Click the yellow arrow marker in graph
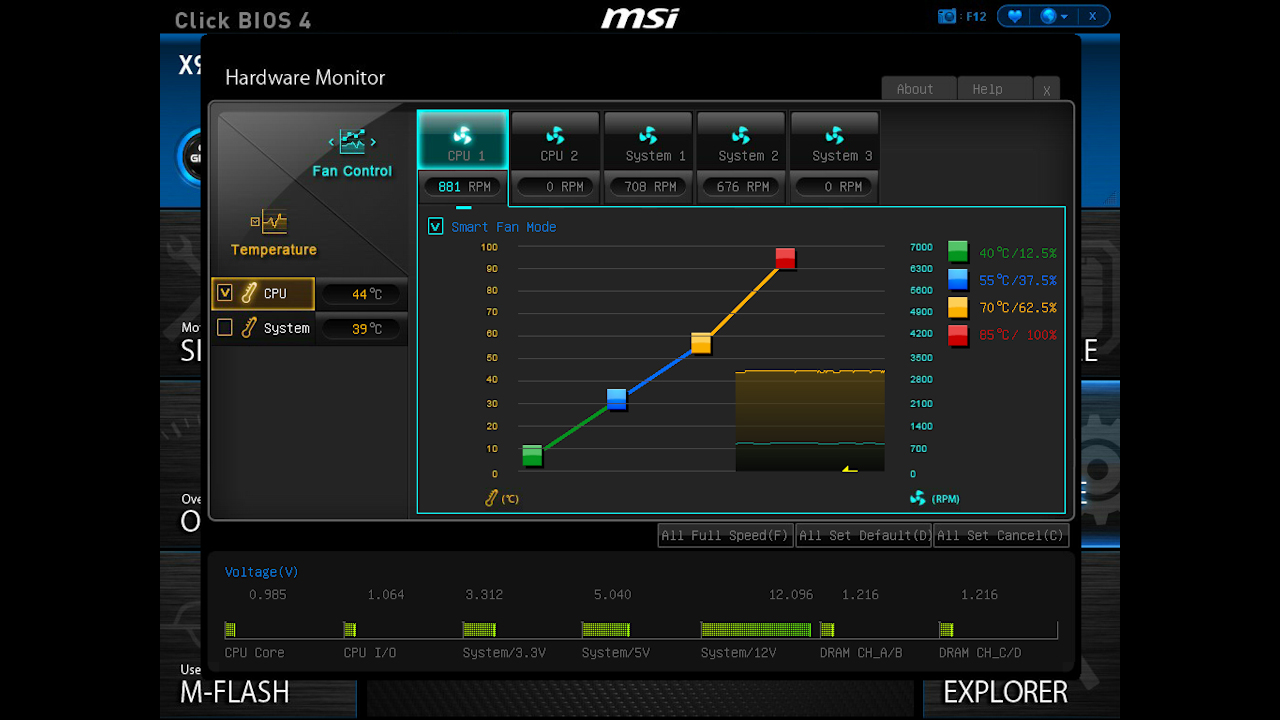 [x=850, y=468]
